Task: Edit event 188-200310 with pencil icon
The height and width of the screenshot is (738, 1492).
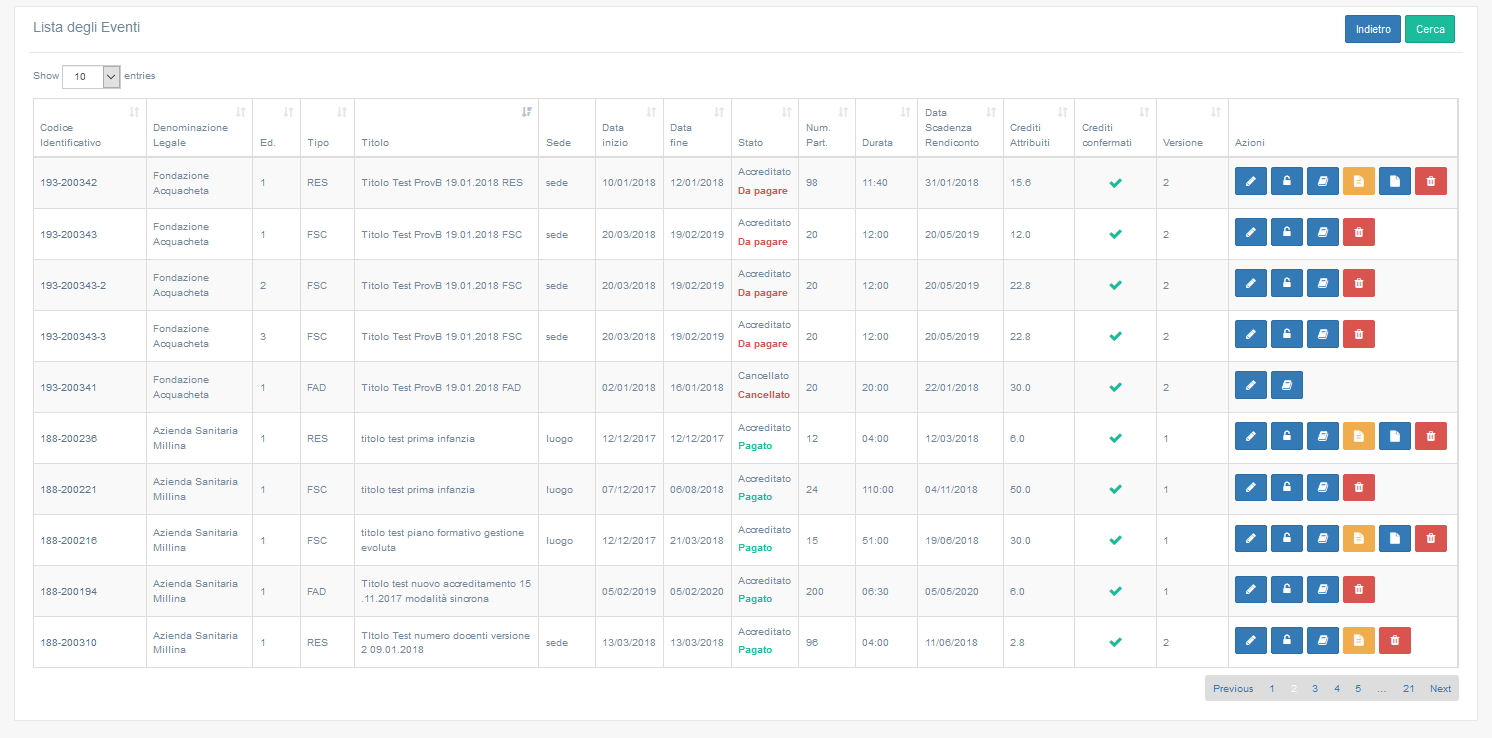Action: pyautogui.click(x=1251, y=640)
